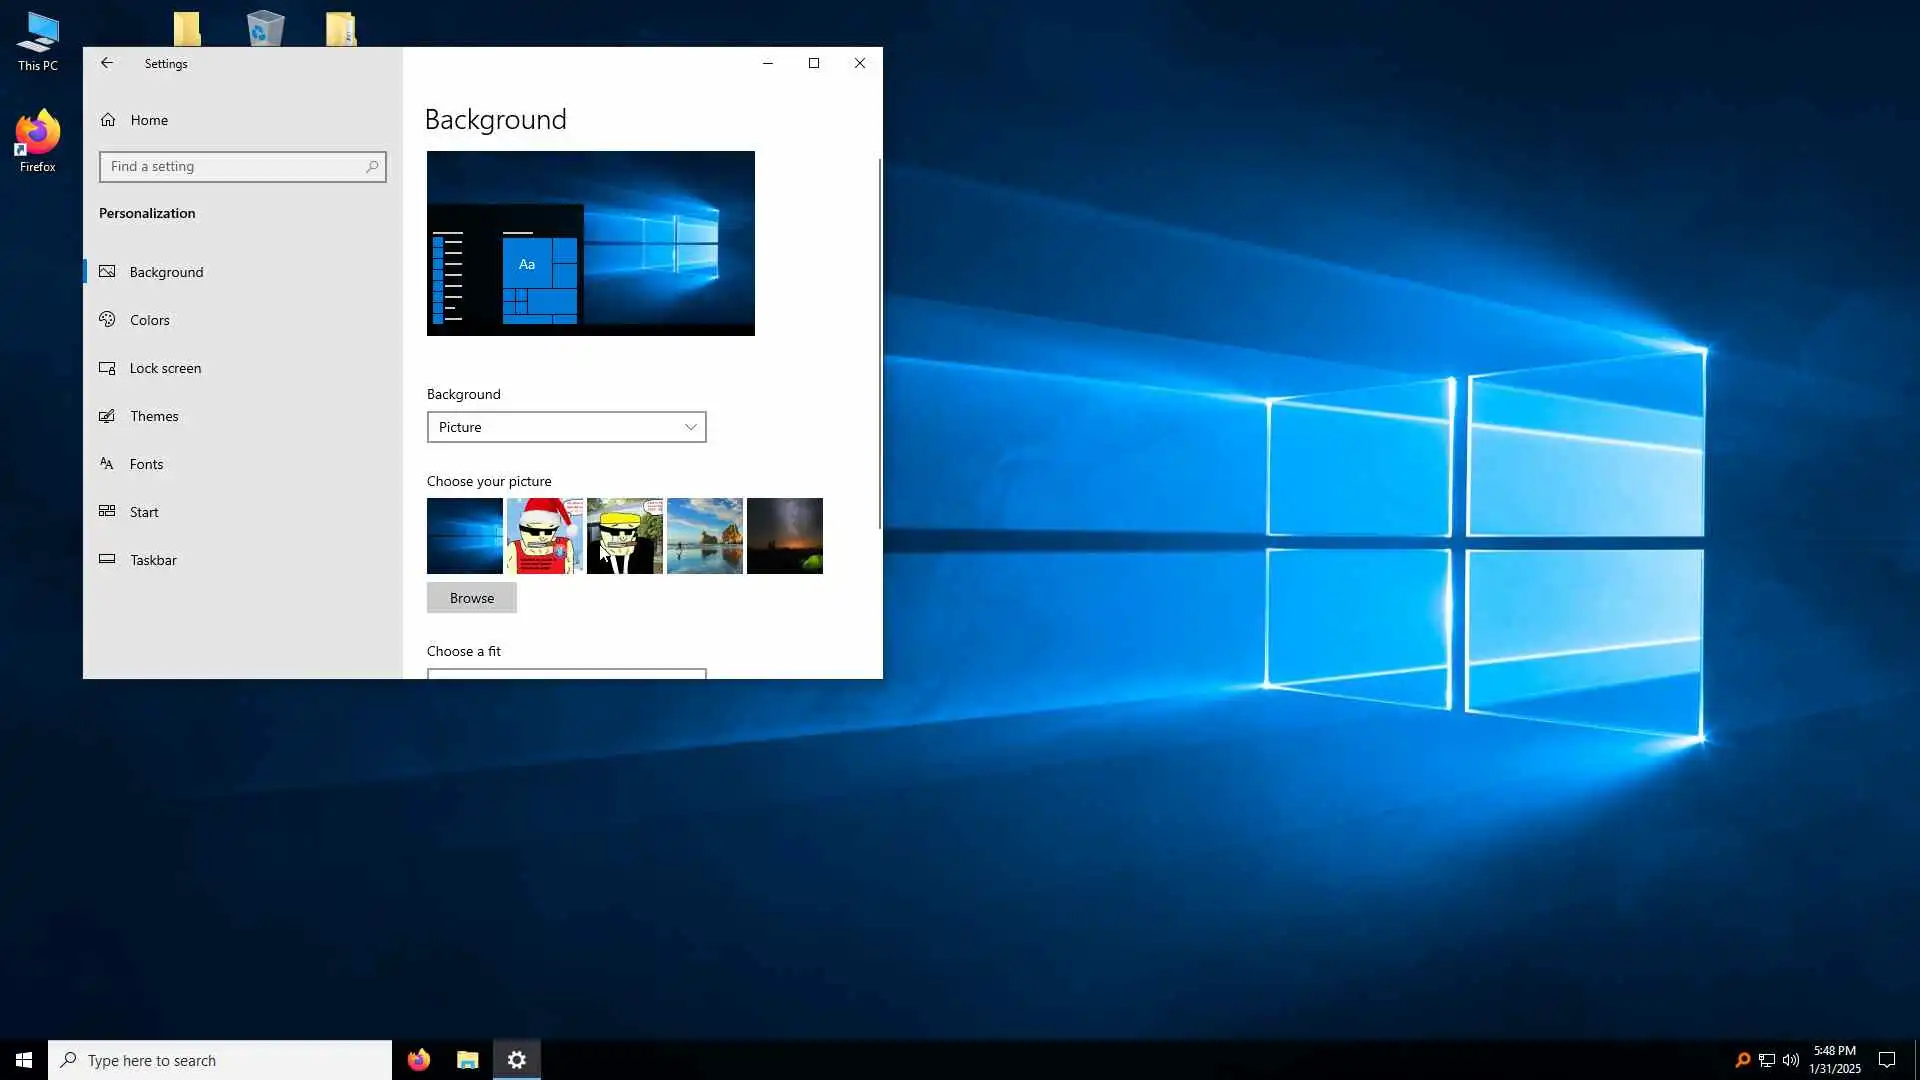Pick the night sky tent picture
Image resolution: width=1920 pixels, height=1080 pixels.
(784, 536)
